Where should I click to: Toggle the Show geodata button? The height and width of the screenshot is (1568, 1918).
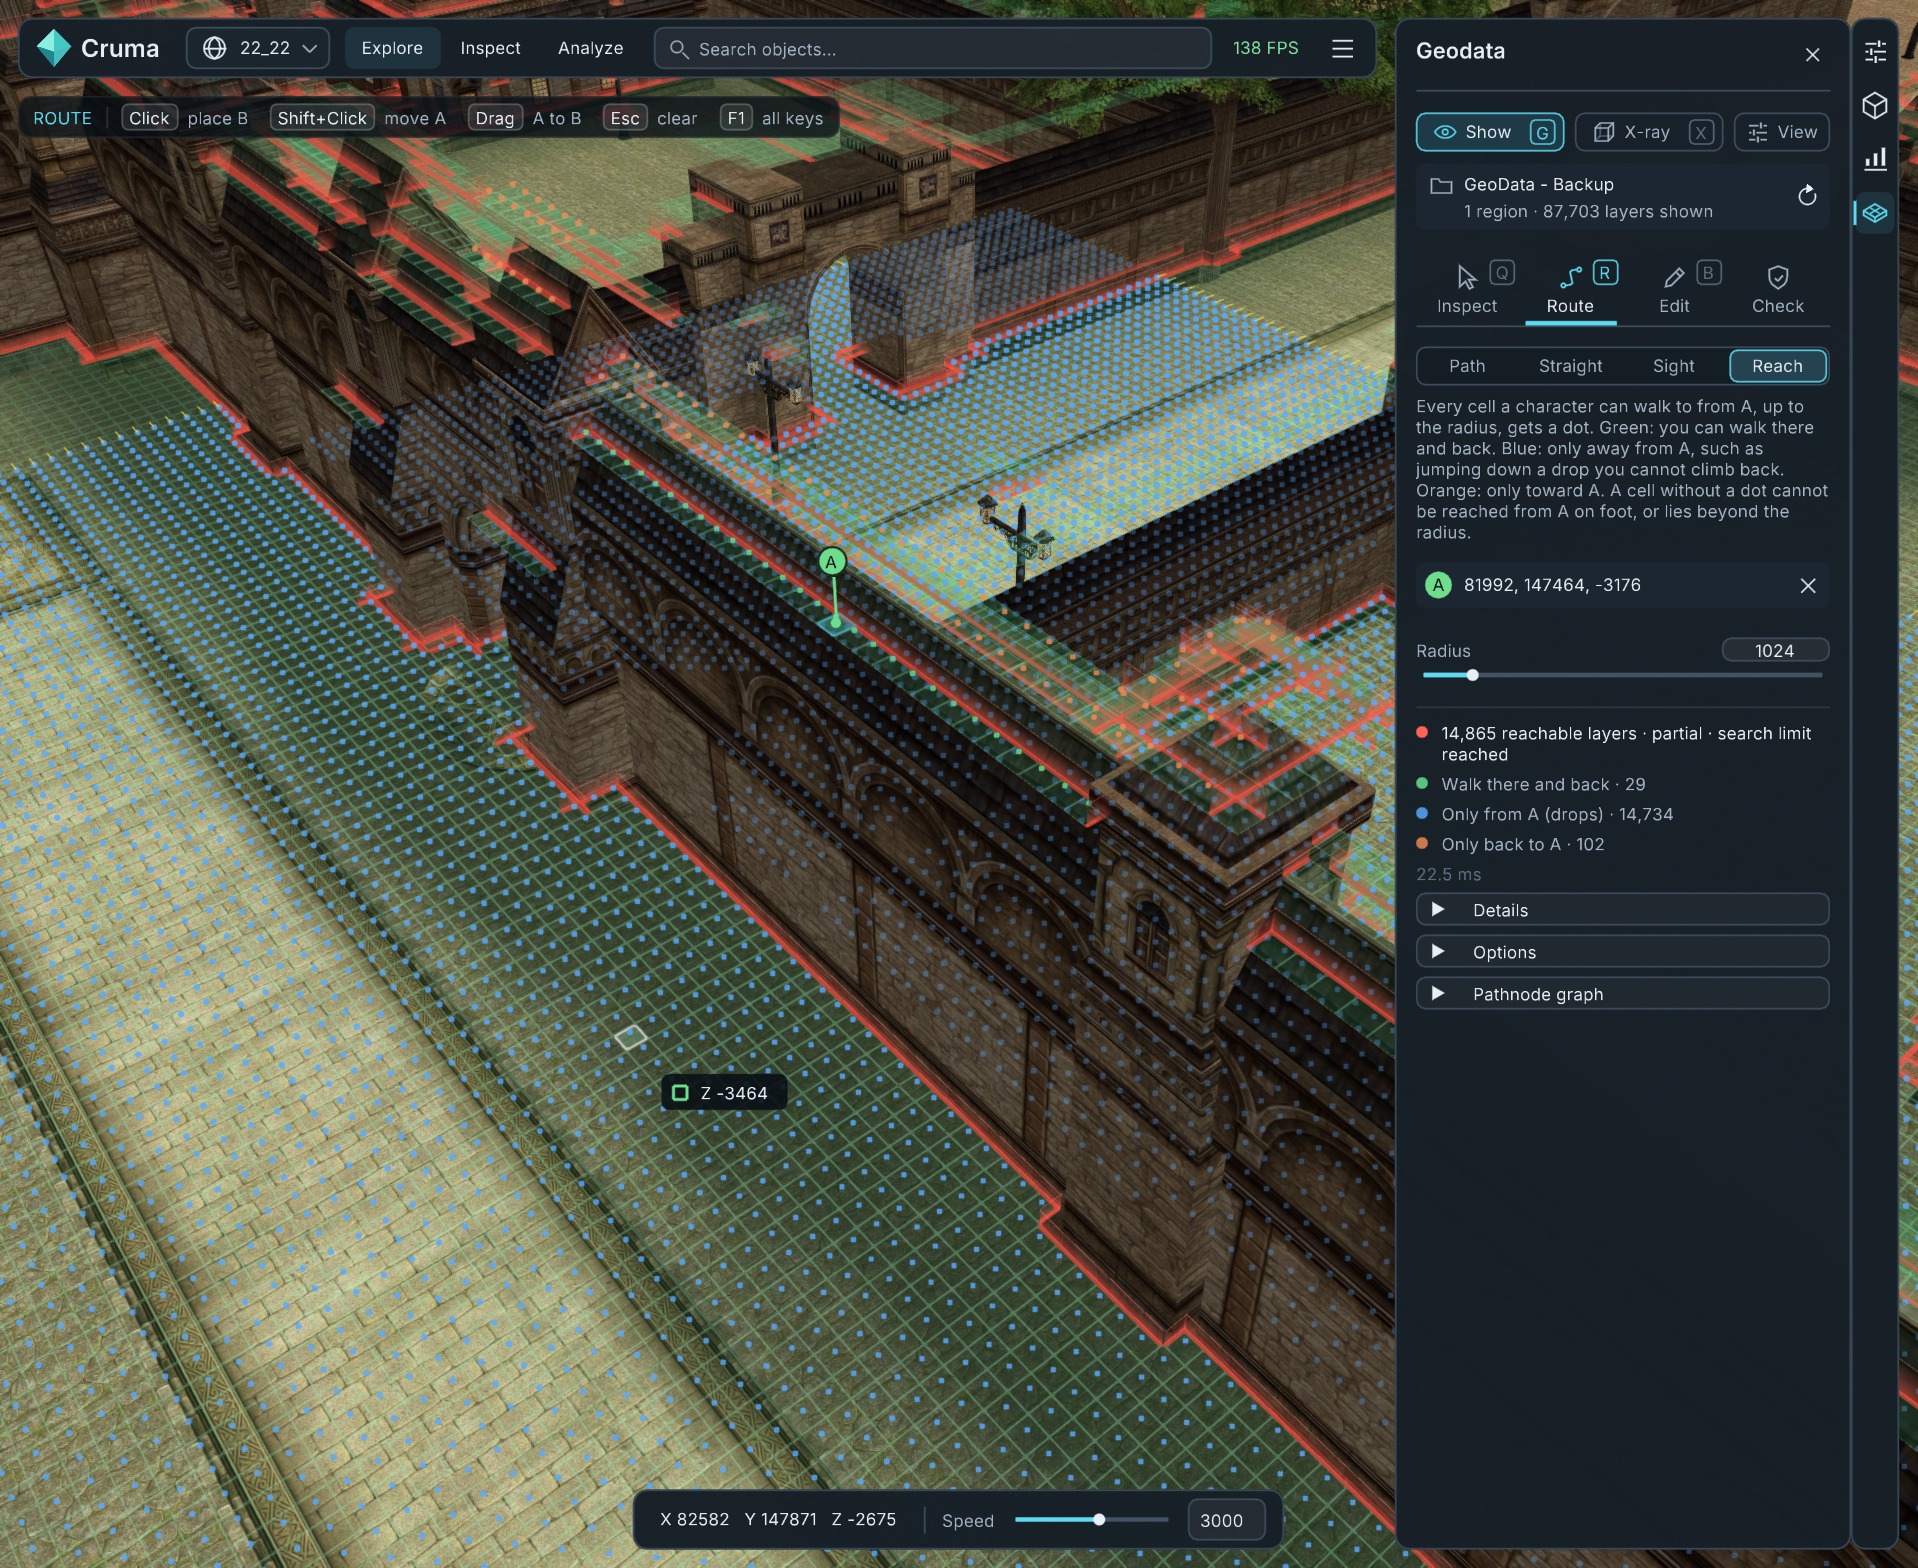tap(1489, 132)
